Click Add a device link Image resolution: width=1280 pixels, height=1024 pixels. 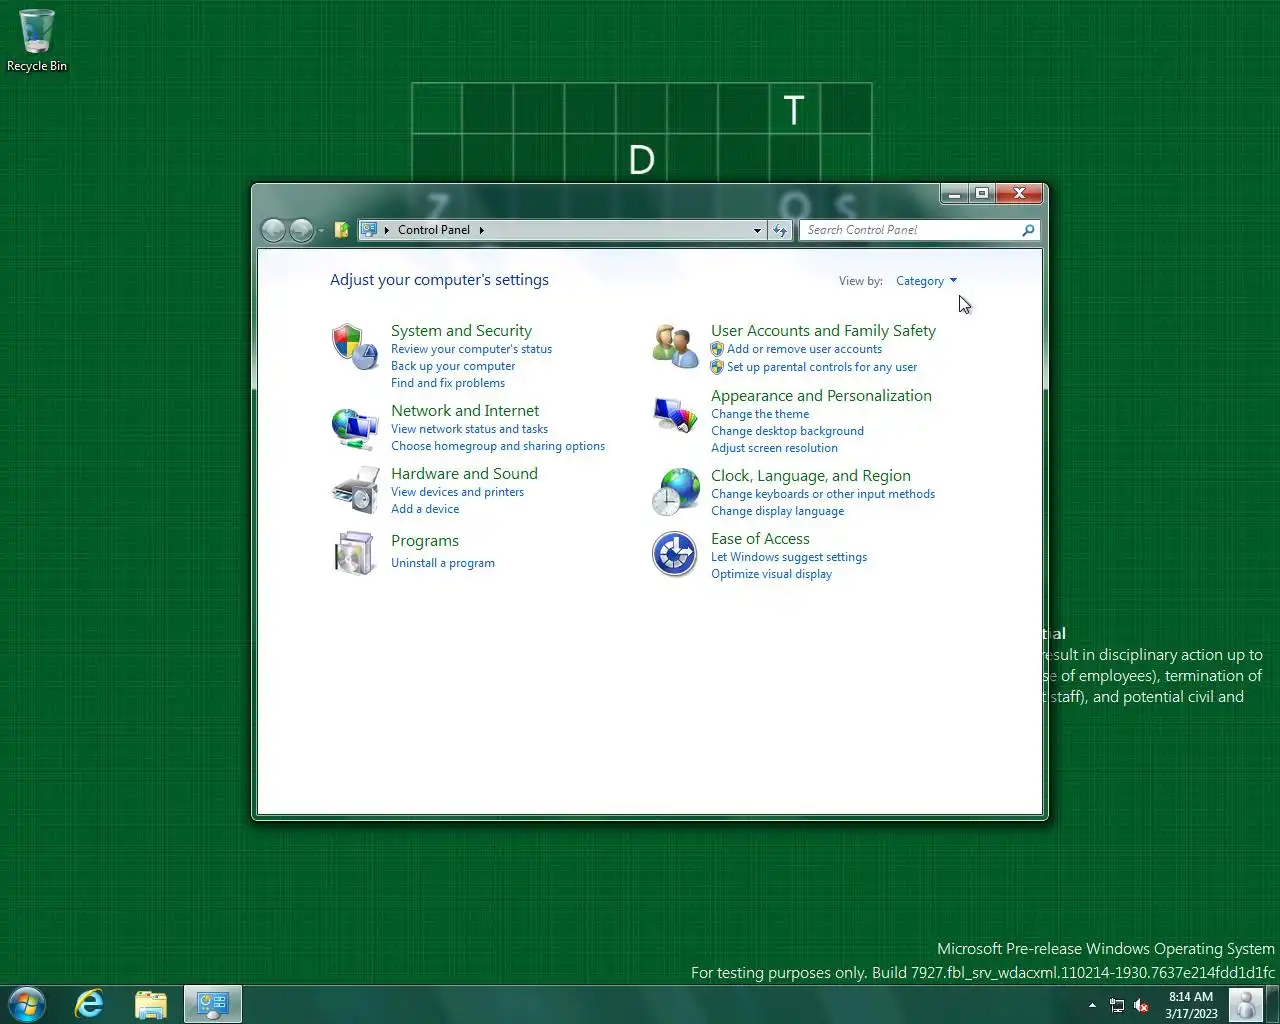point(425,509)
